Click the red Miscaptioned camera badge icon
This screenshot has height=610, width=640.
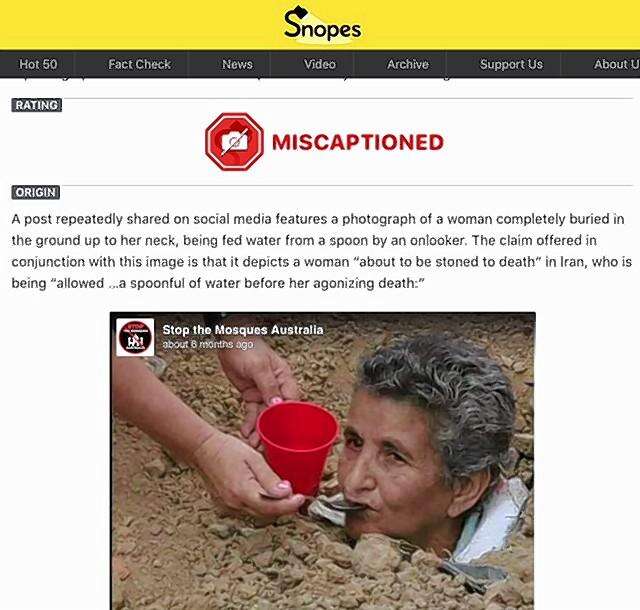coord(234,142)
